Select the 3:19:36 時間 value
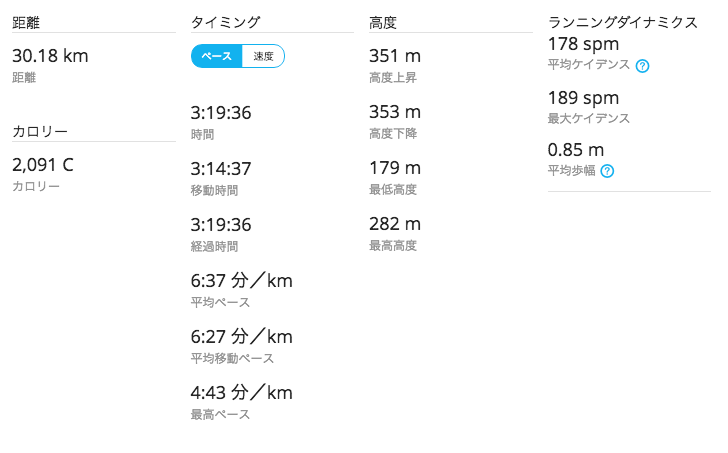The width and height of the screenshot is (728, 453). tap(221, 113)
